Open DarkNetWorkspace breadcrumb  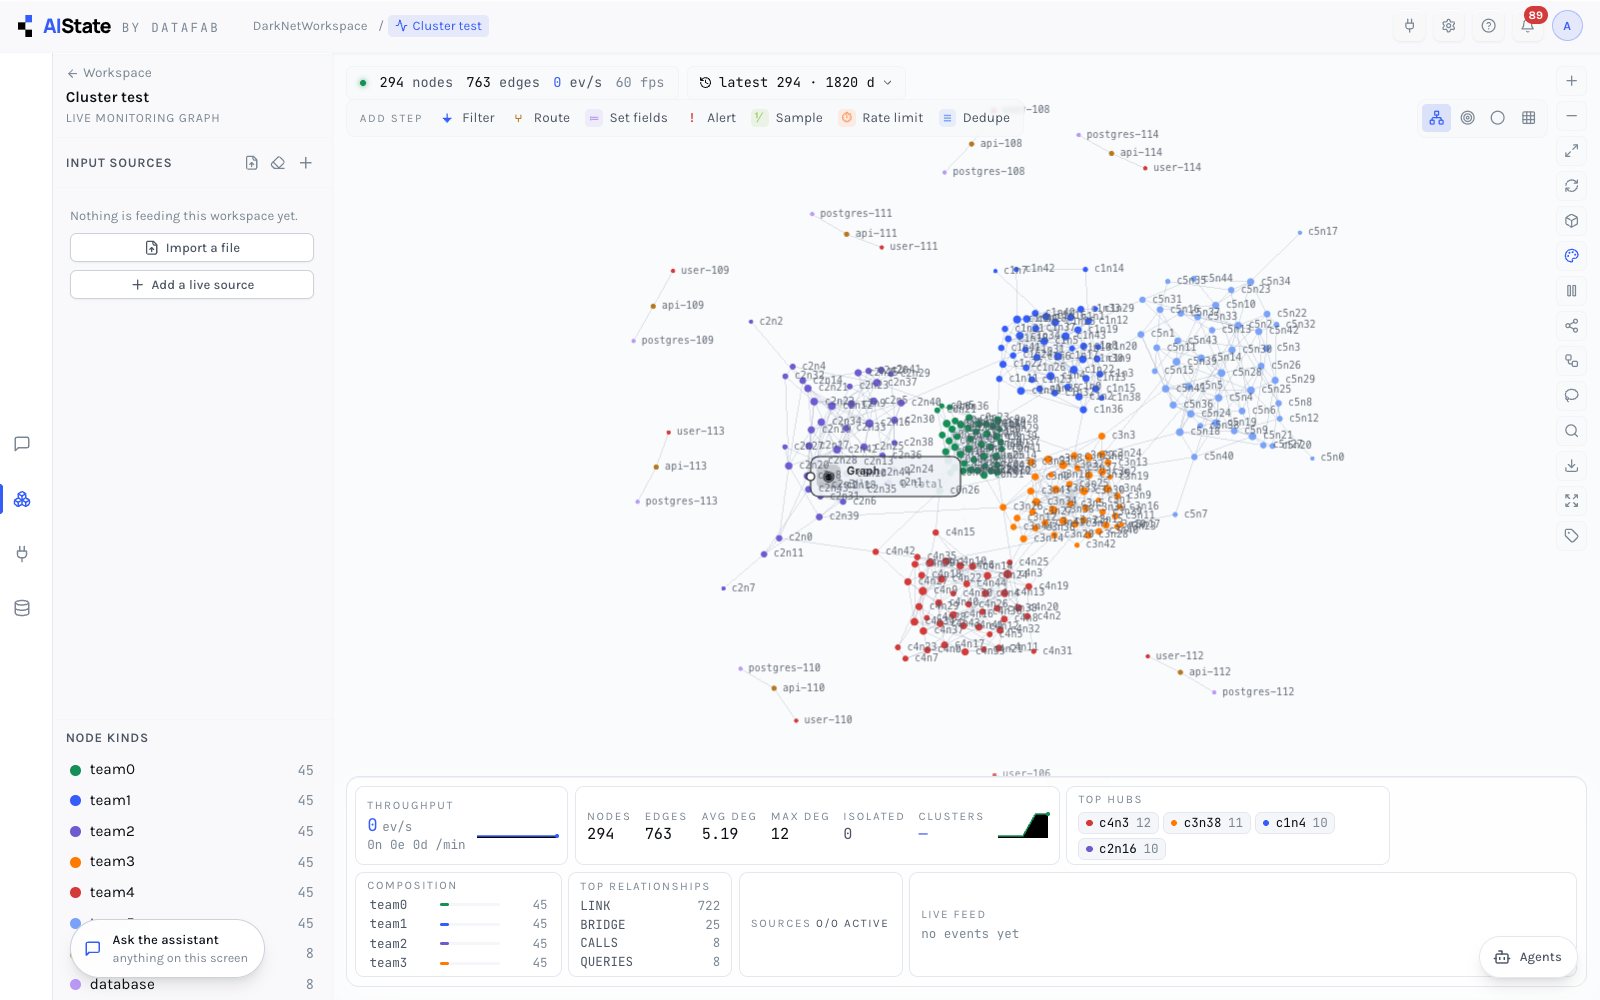tap(310, 26)
